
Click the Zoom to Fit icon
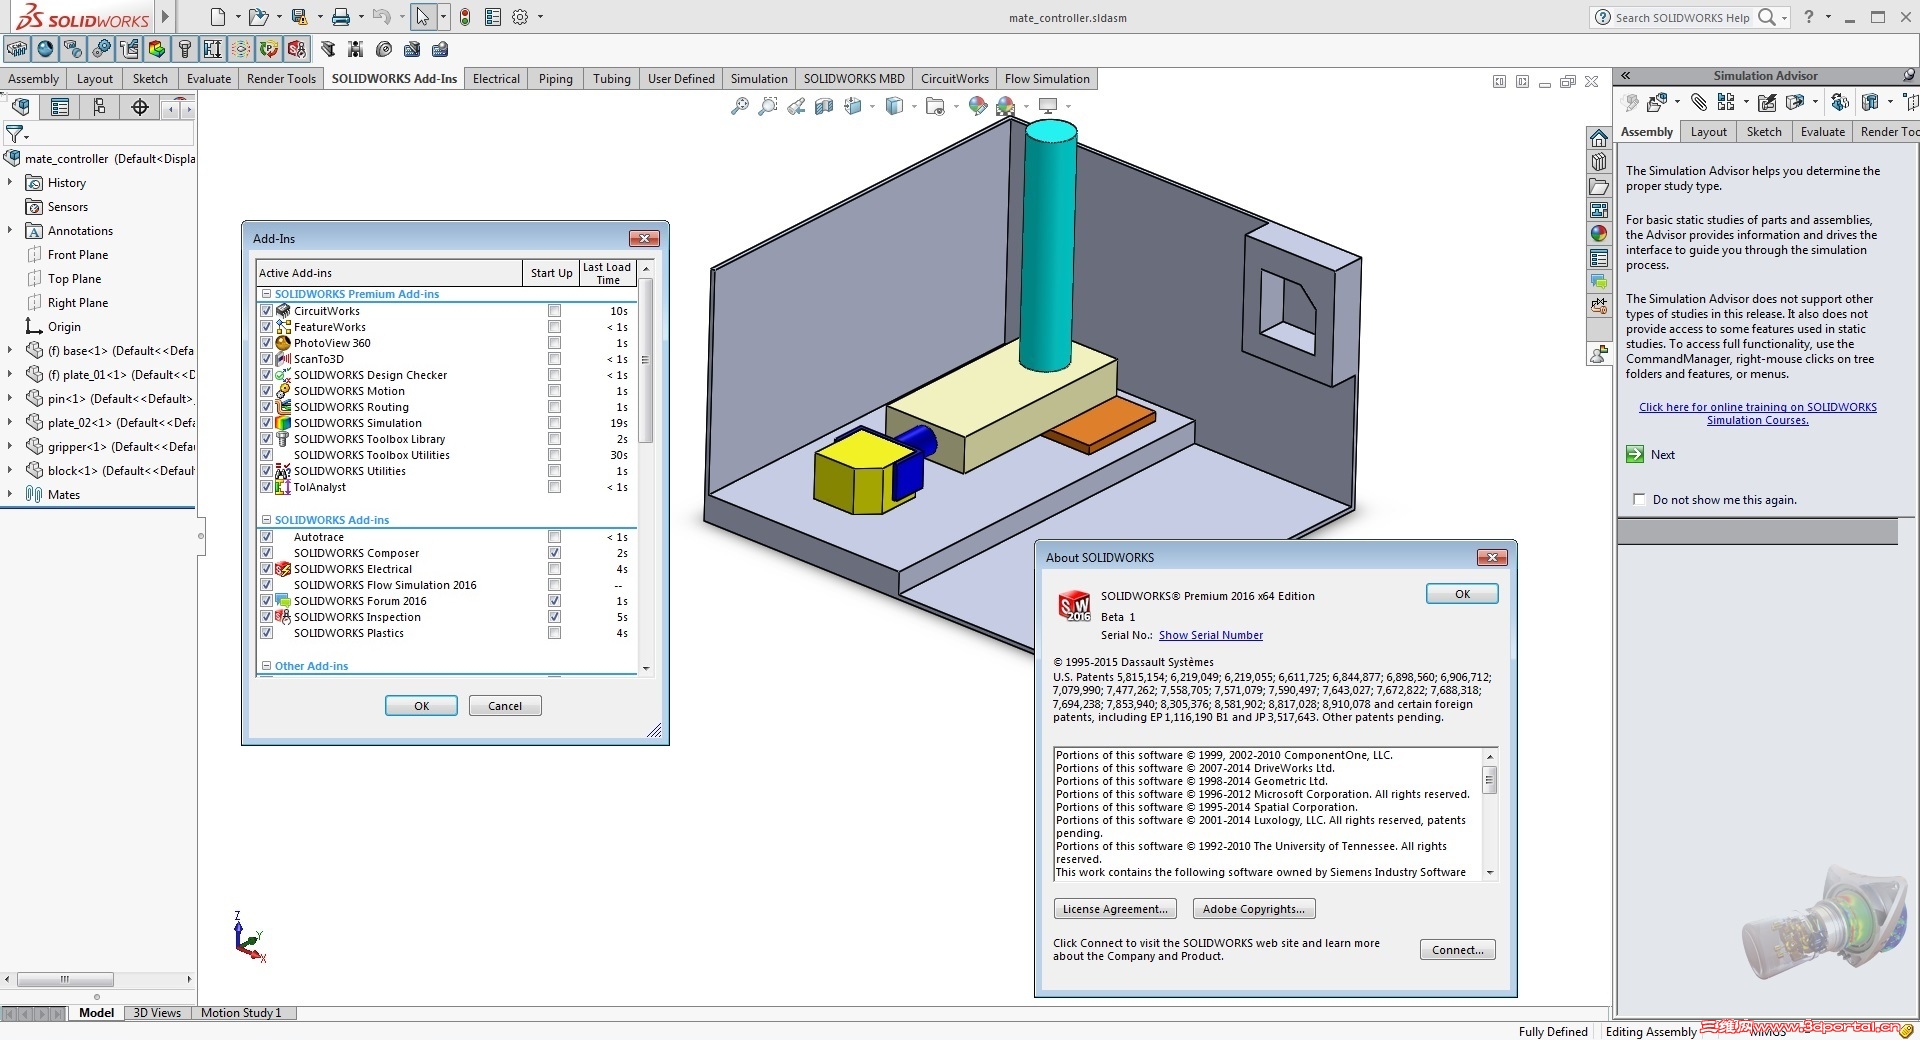point(740,106)
